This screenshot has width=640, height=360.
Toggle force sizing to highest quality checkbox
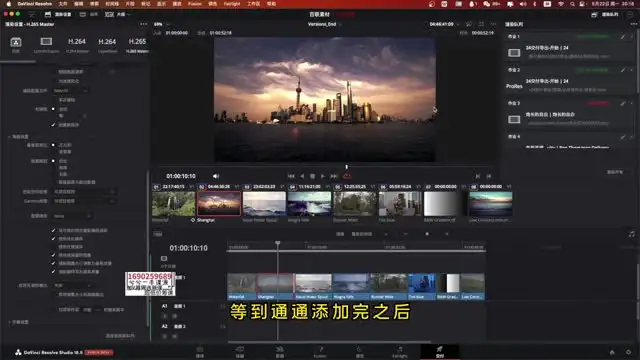click(53, 263)
